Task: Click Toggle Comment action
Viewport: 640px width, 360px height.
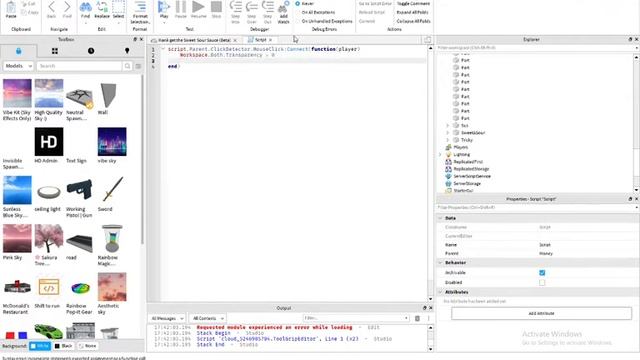Action: (413, 3)
